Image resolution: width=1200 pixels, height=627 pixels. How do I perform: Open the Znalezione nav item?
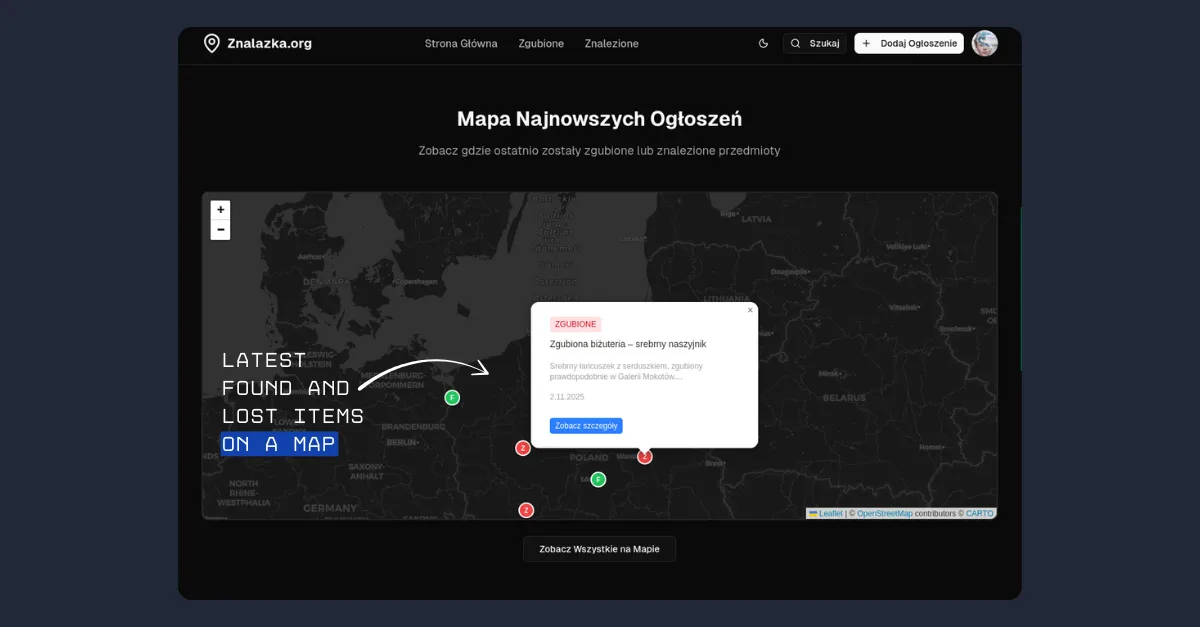[612, 43]
